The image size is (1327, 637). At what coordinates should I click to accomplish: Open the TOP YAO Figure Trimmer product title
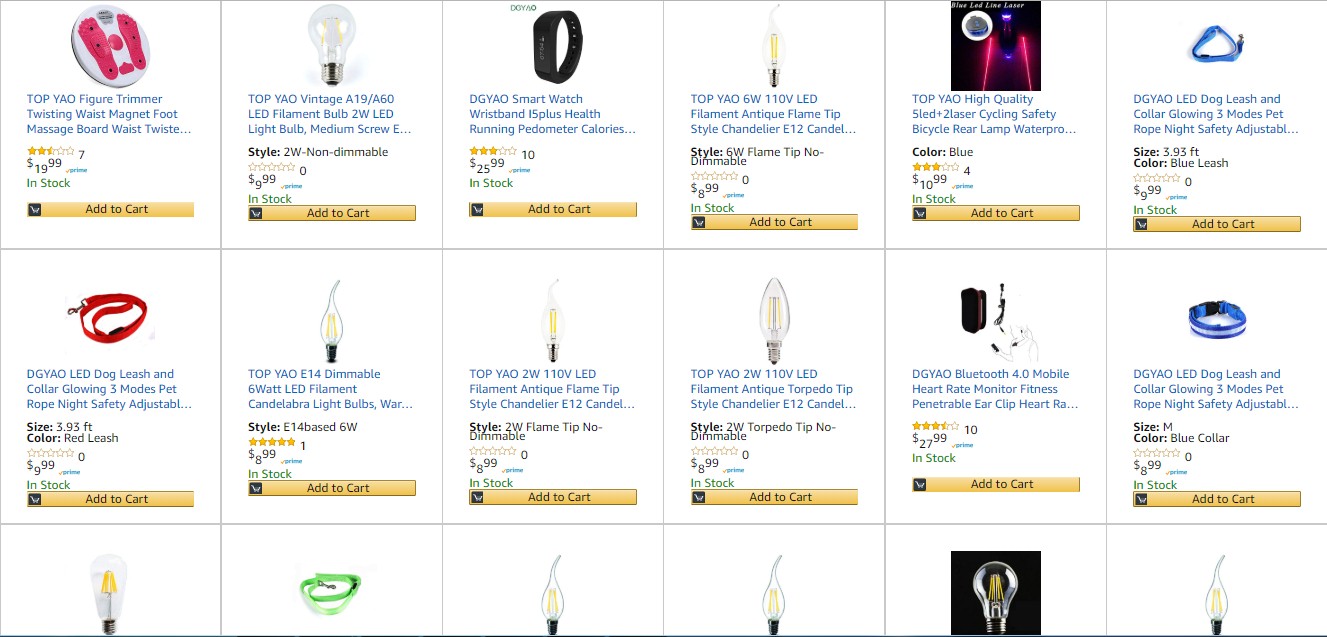109,114
